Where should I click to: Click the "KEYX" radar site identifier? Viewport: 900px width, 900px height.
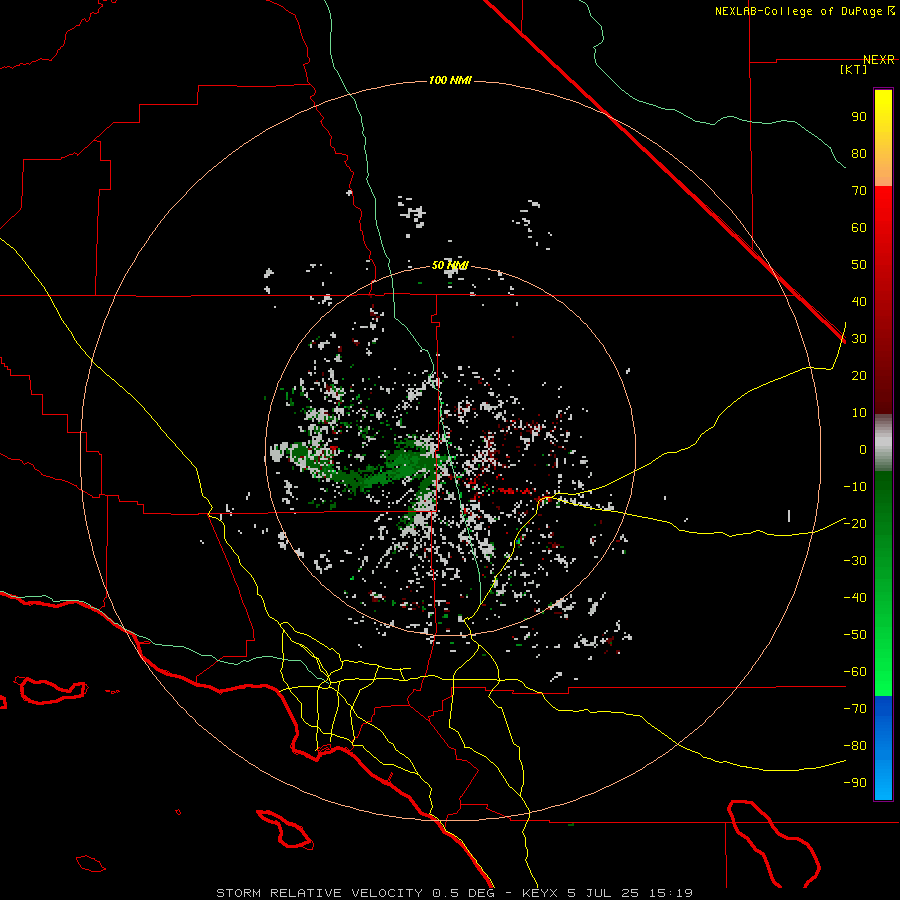540,893
